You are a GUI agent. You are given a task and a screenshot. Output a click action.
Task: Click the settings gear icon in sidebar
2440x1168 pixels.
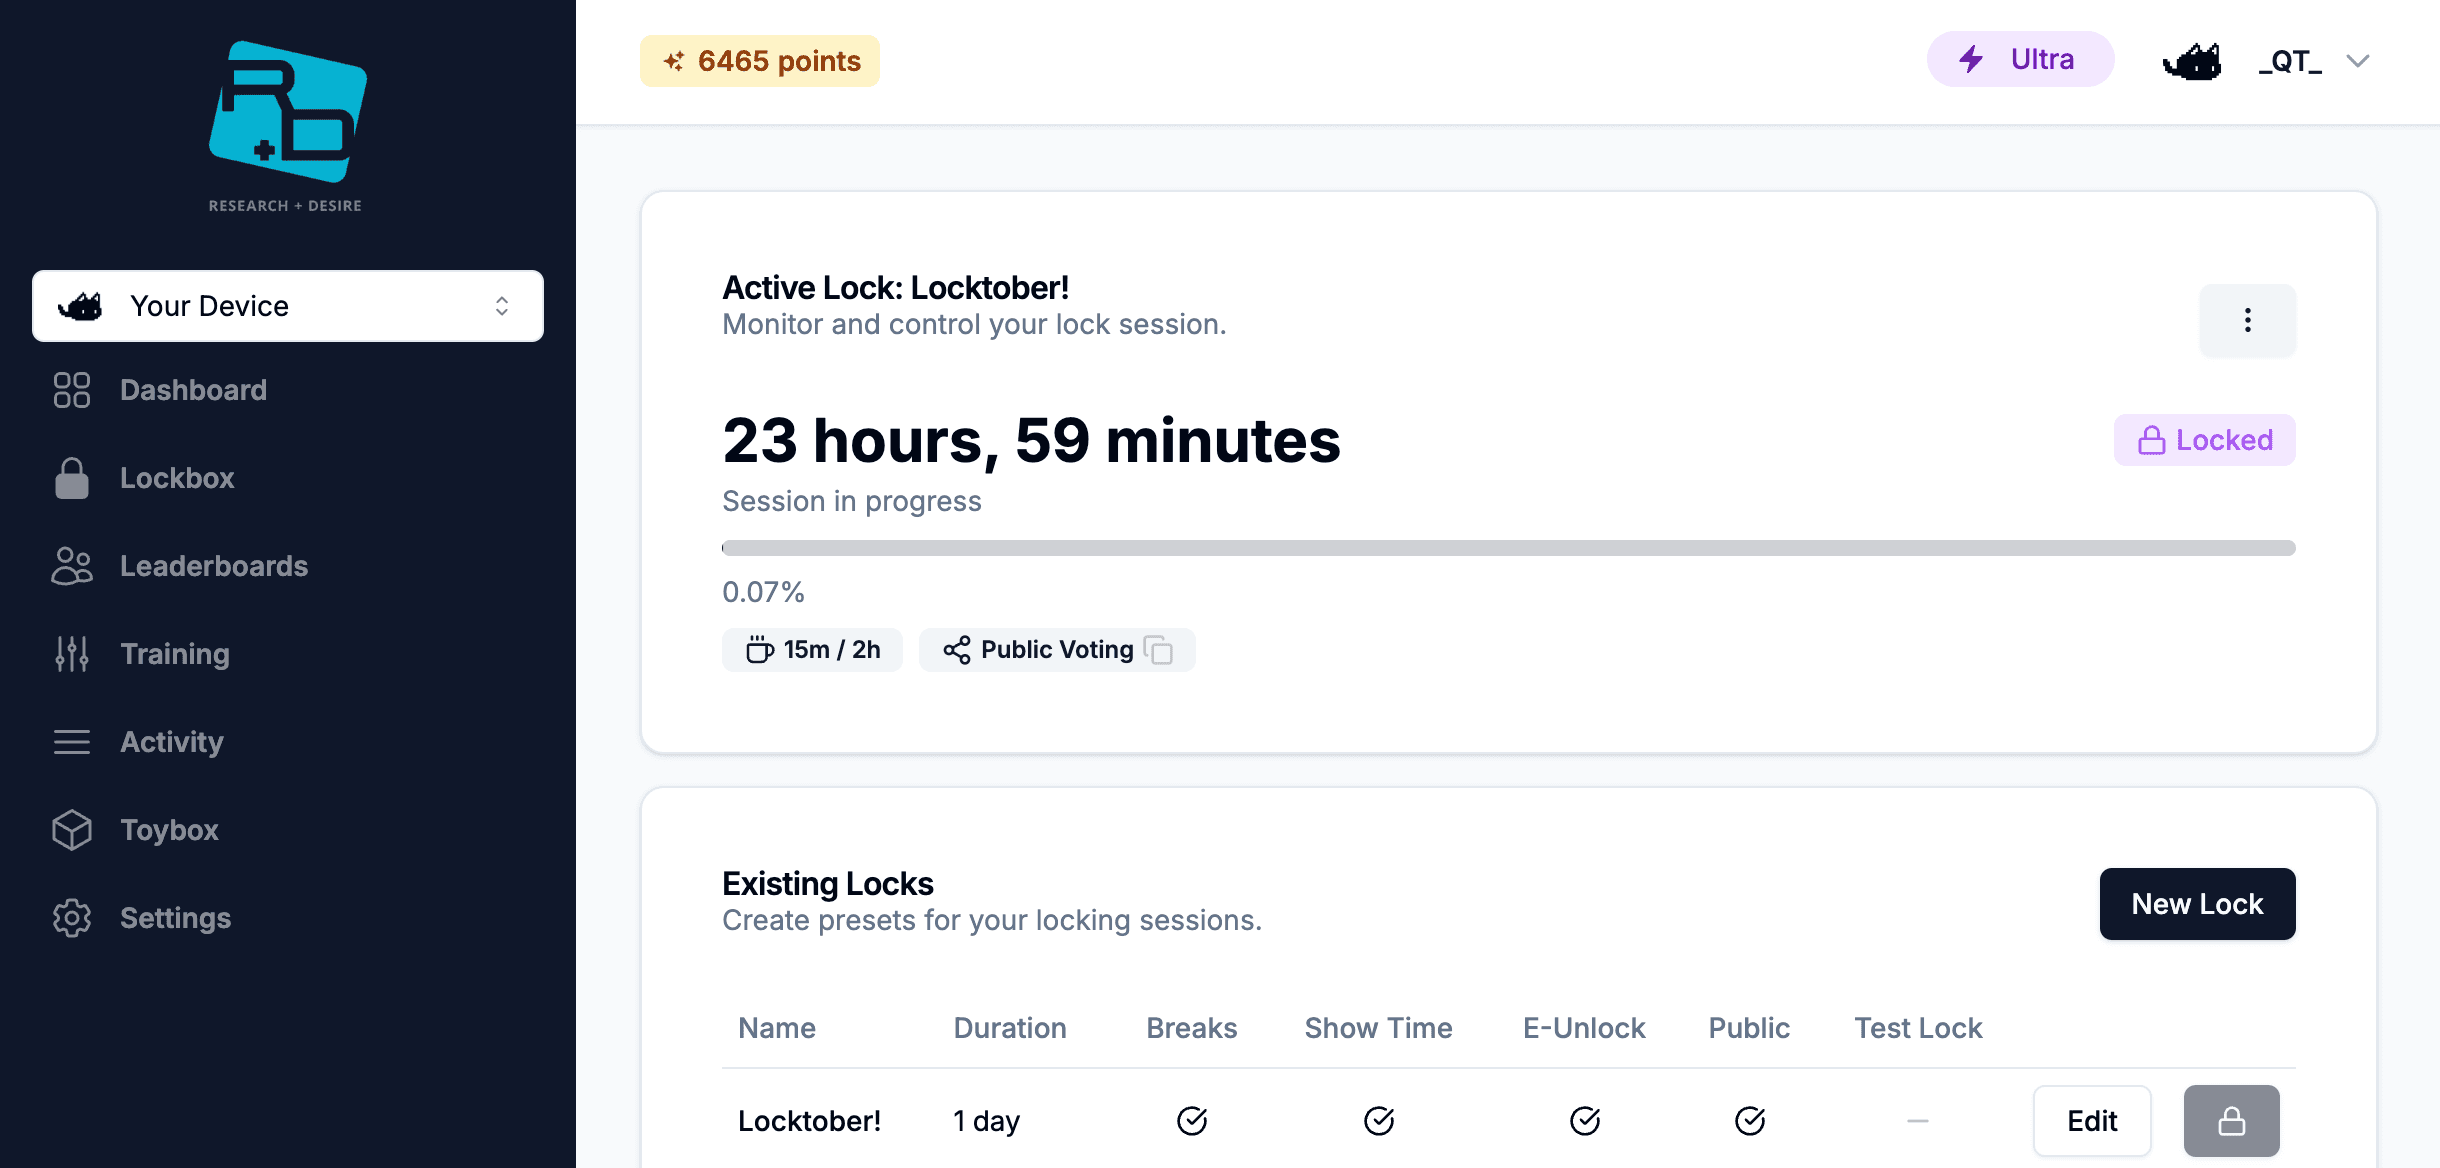70,916
